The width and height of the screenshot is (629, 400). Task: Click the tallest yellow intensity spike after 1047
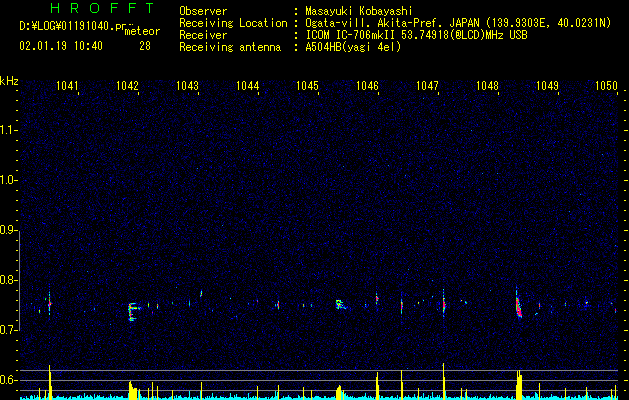point(443,381)
